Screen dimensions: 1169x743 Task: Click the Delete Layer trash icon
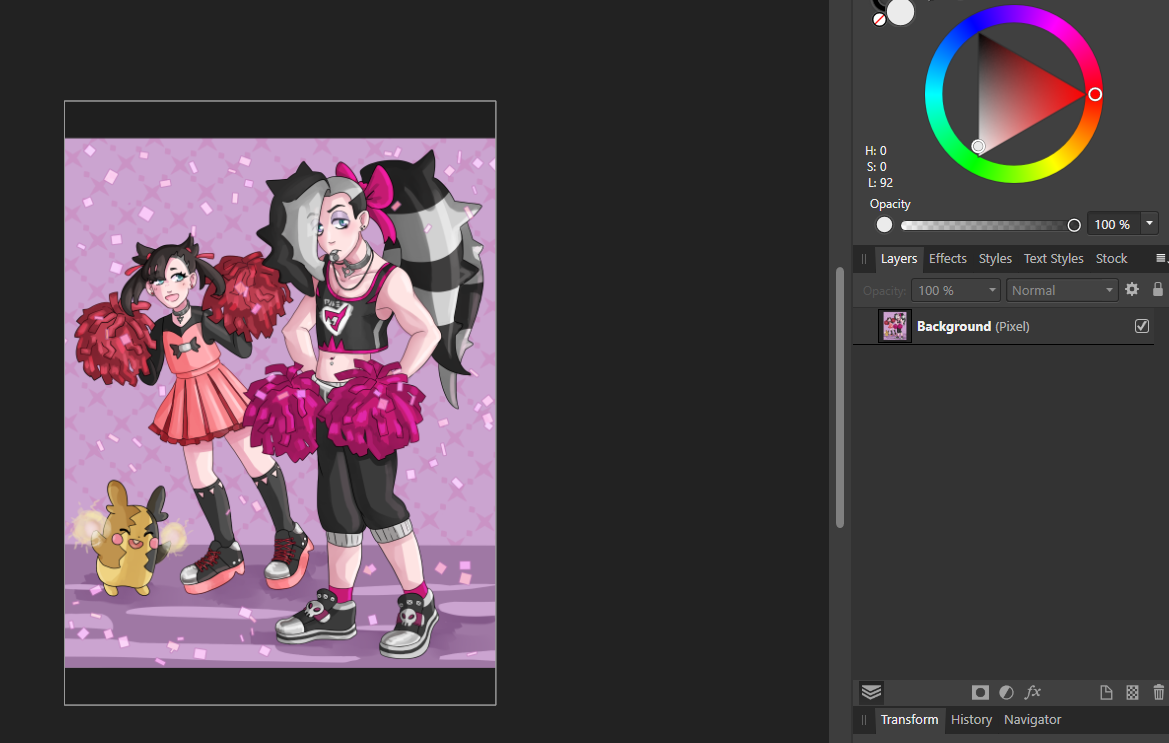[x=1159, y=693]
